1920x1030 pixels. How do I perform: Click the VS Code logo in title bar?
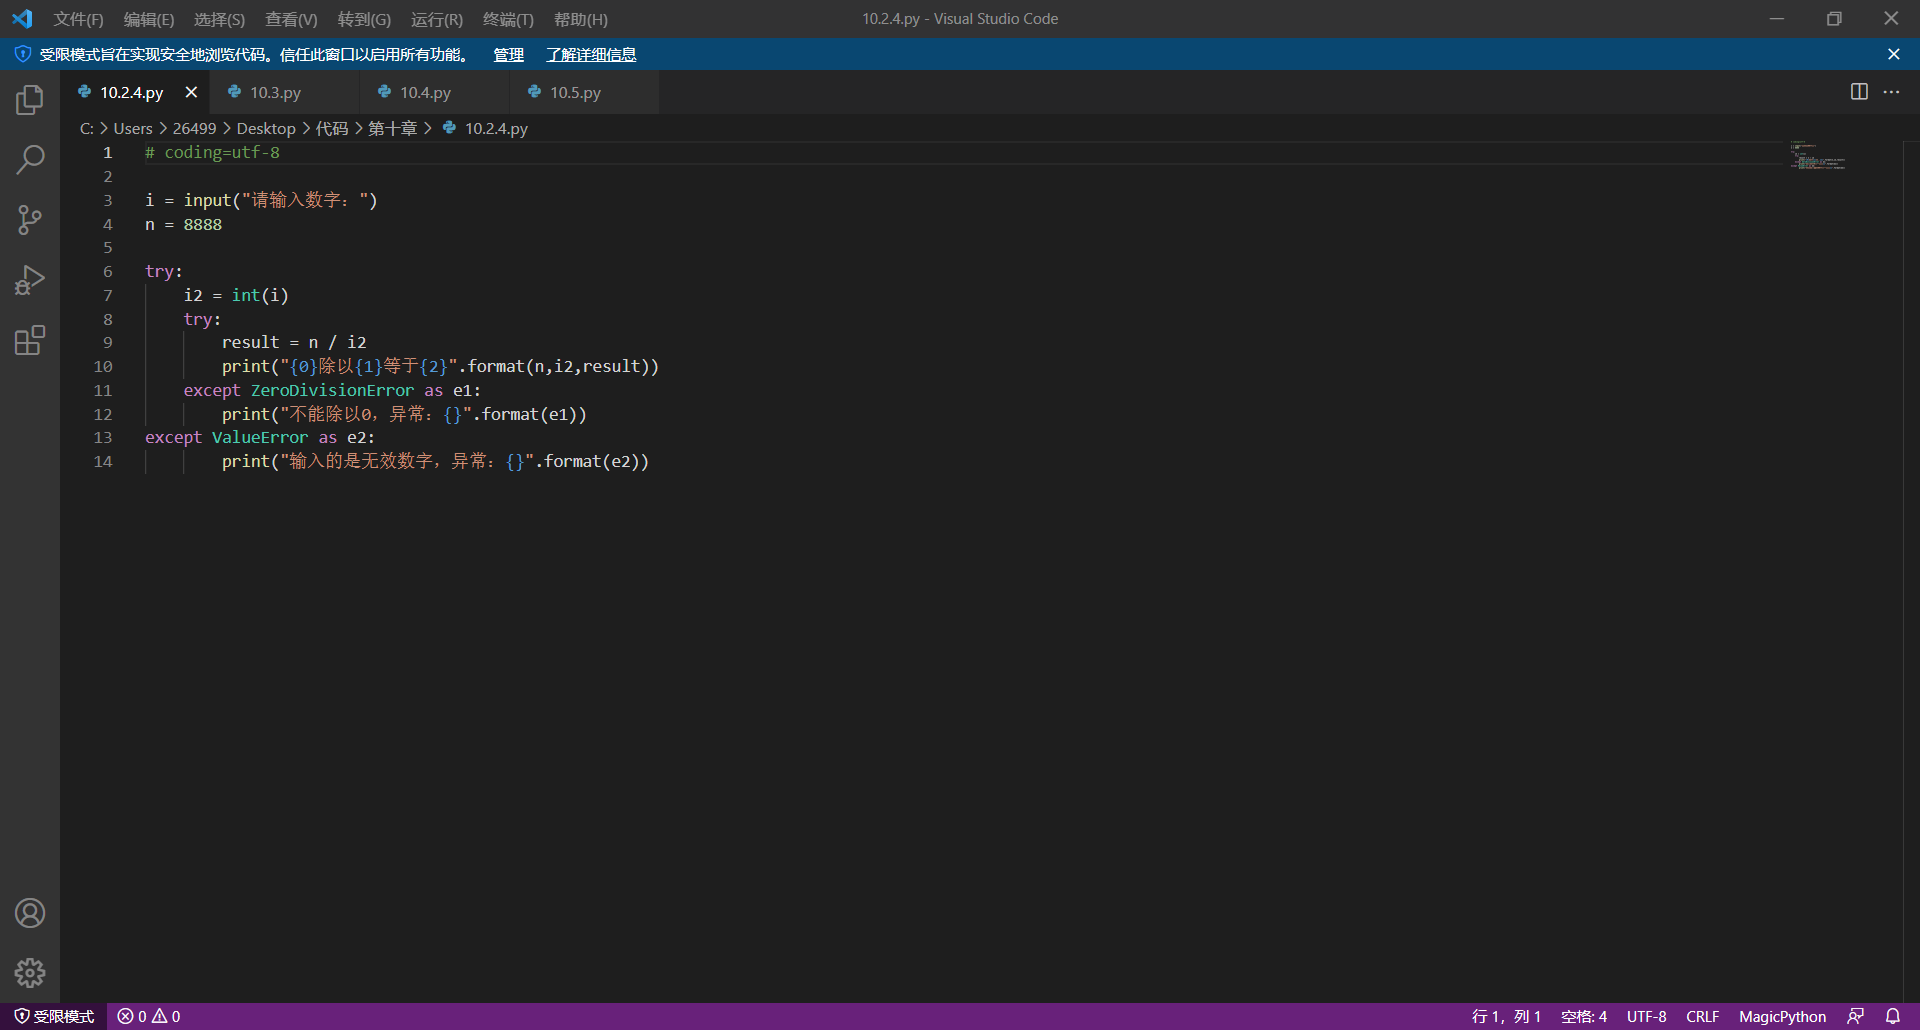tap(22, 19)
